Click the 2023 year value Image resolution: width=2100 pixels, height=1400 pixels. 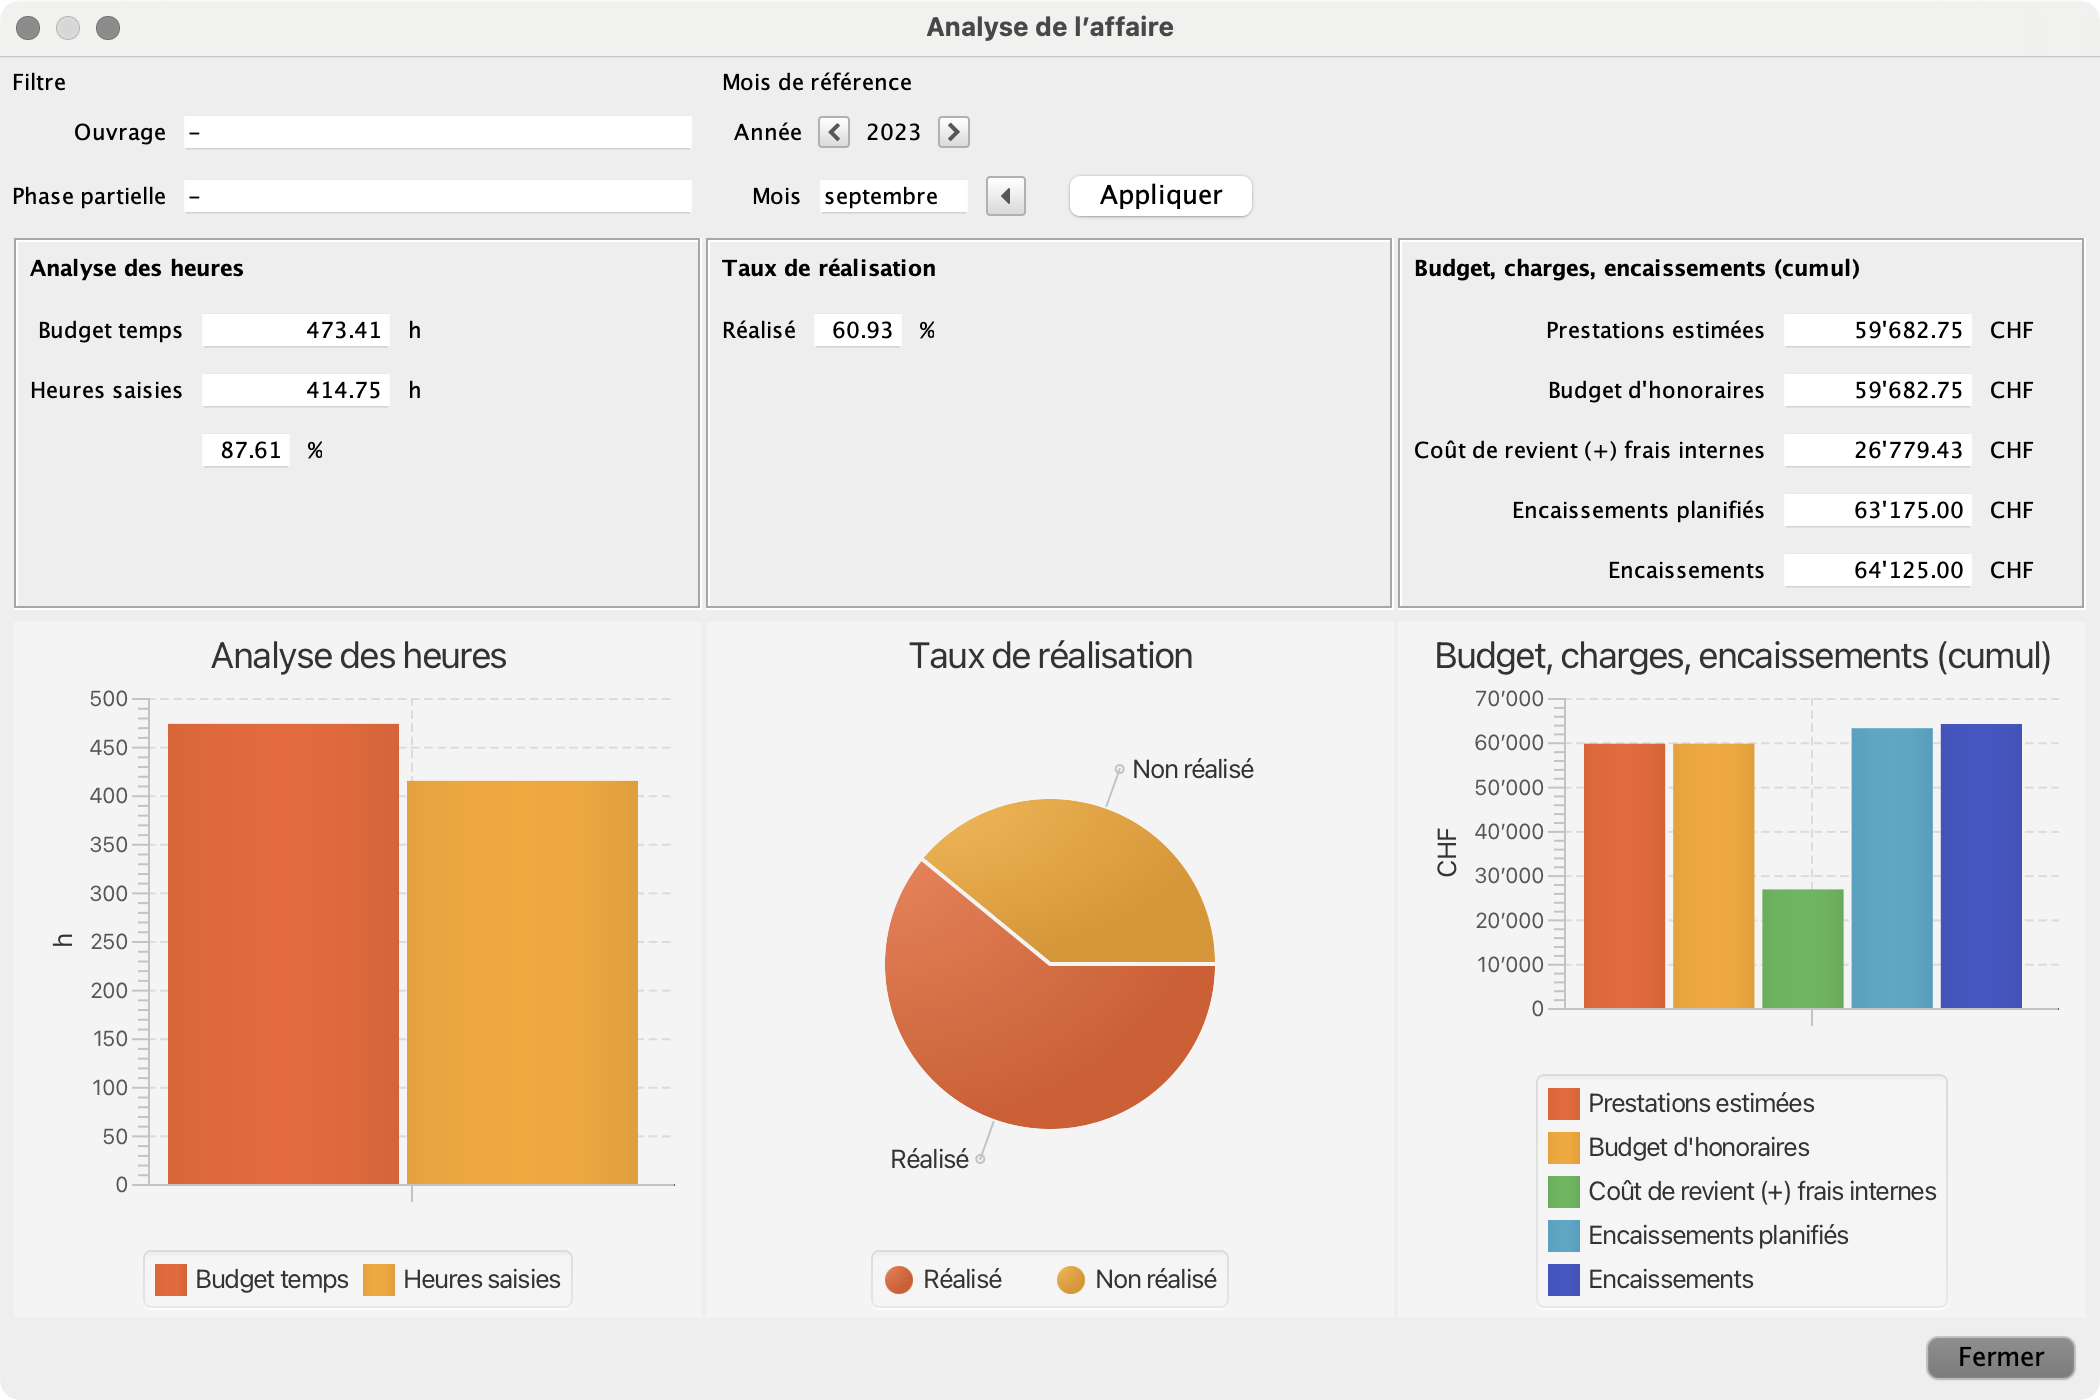(894, 132)
